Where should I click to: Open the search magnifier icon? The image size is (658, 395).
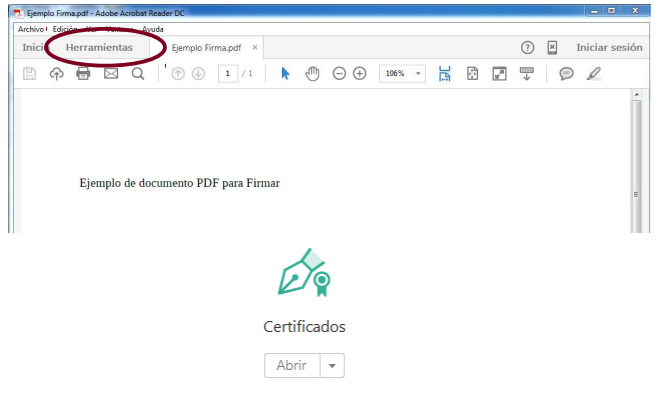coord(138,74)
